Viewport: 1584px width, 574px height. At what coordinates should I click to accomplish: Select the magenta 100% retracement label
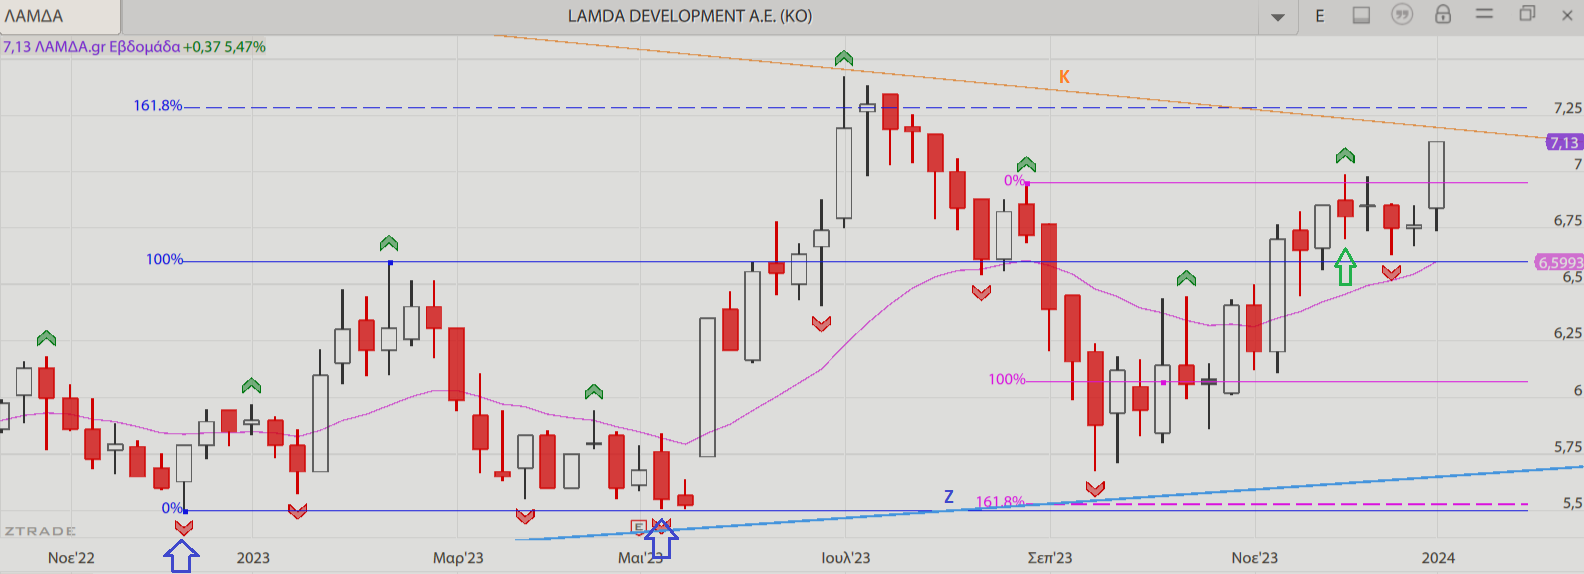click(1007, 379)
